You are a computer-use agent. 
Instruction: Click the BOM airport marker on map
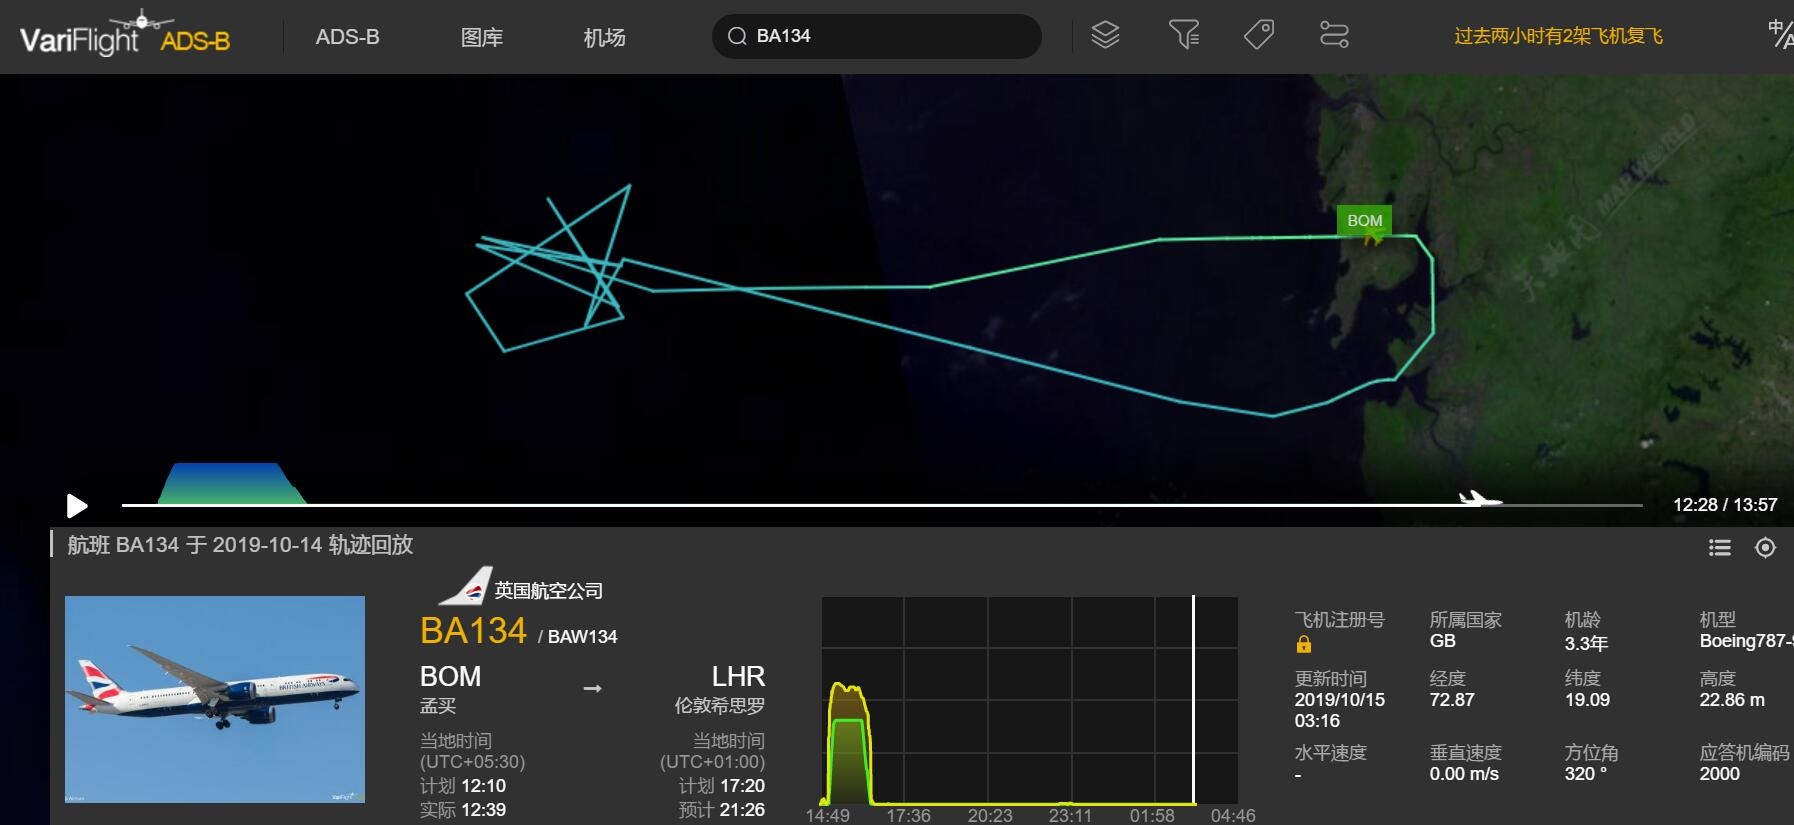coord(1364,221)
